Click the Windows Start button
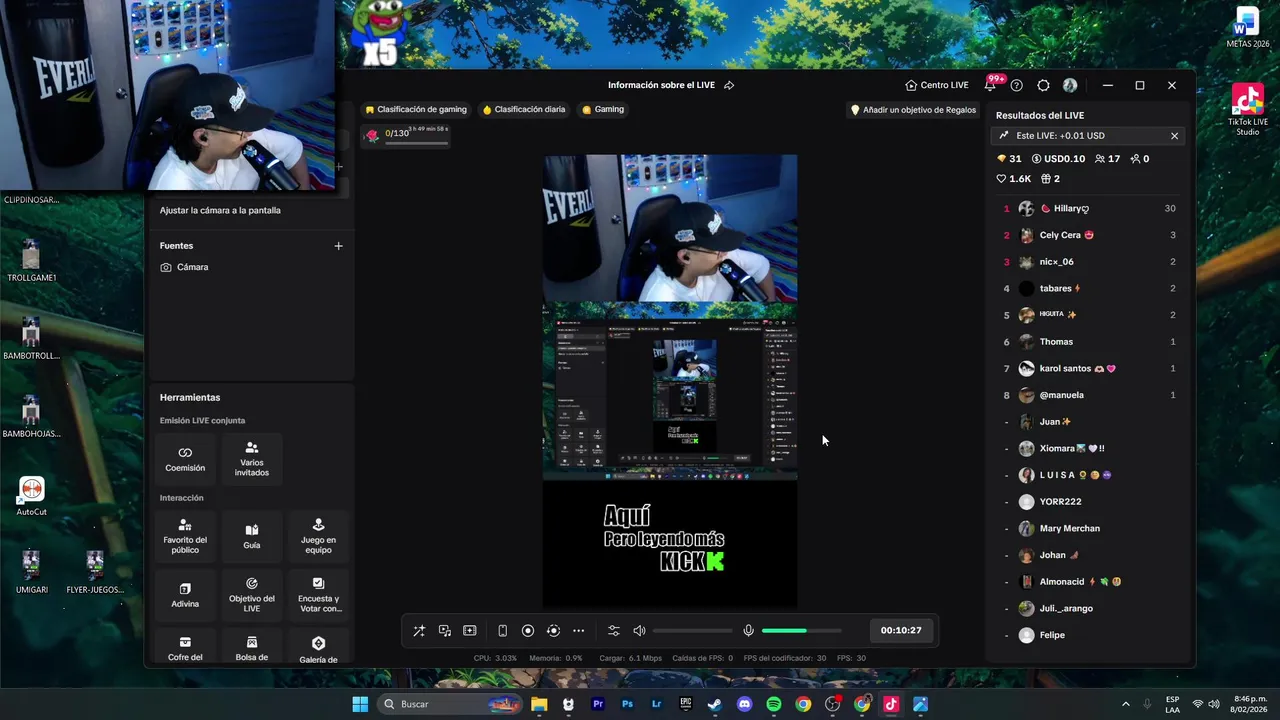The image size is (1280, 720). (360, 705)
